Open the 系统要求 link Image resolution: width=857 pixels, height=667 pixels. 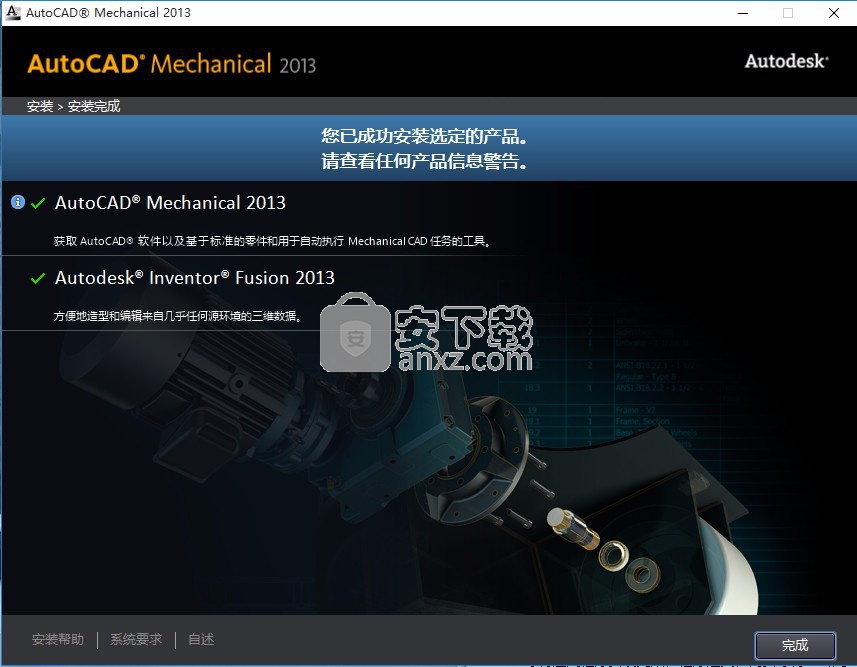136,639
